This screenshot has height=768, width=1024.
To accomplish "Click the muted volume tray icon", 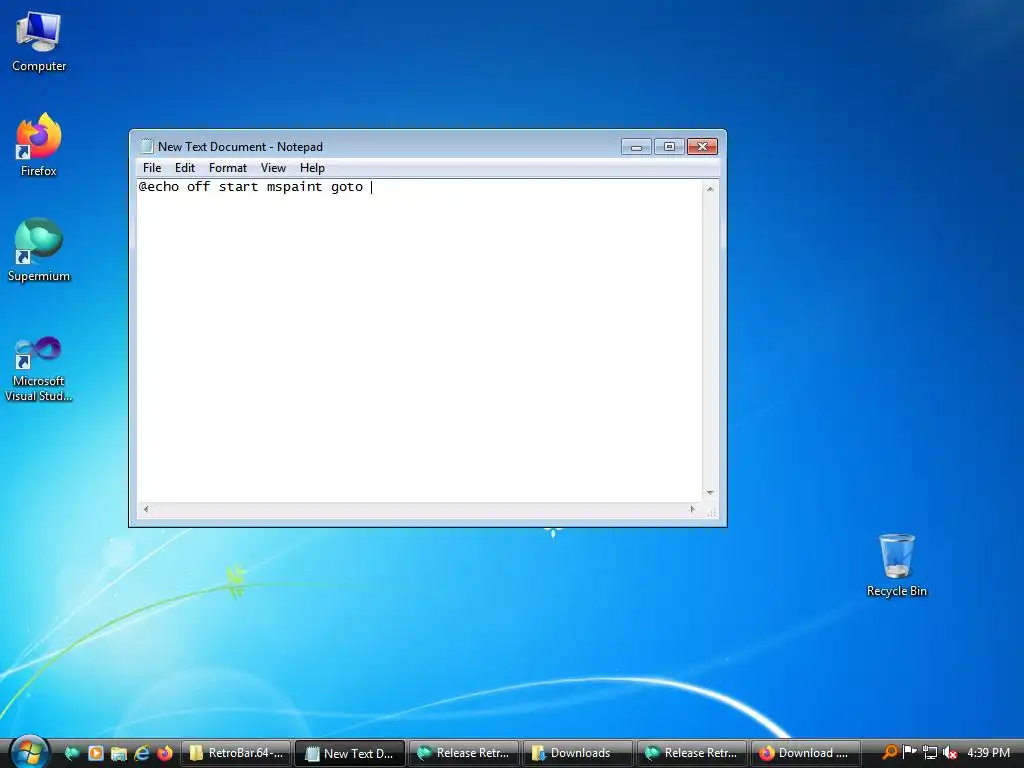I will [x=950, y=752].
